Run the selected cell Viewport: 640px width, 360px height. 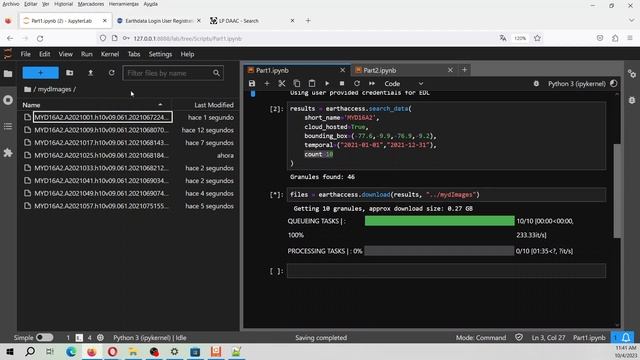click(x=327, y=83)
